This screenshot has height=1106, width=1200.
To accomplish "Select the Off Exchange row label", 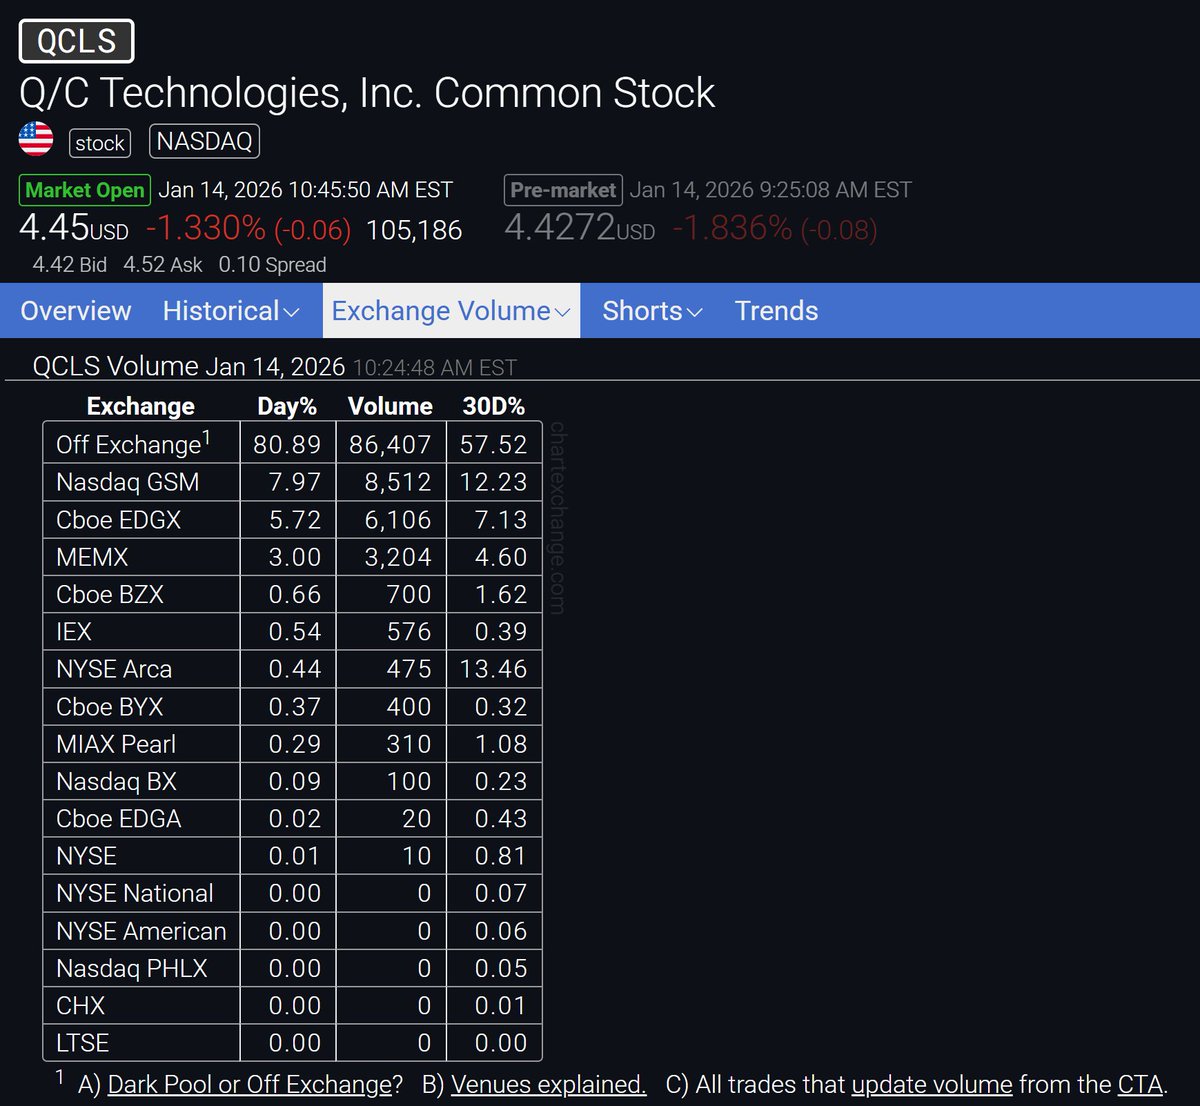I will tap(133, 444).
